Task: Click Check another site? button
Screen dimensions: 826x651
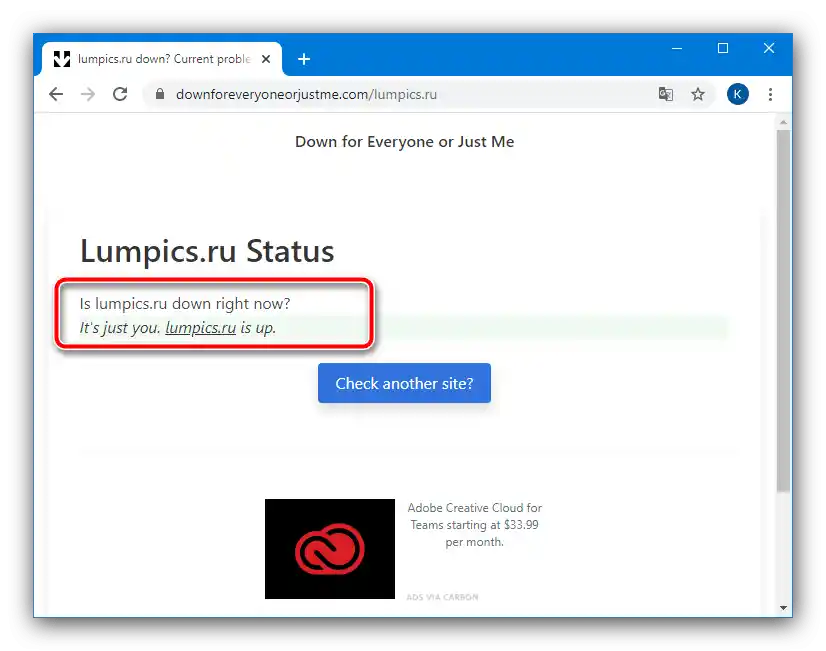Action: [x=404, y=383]
